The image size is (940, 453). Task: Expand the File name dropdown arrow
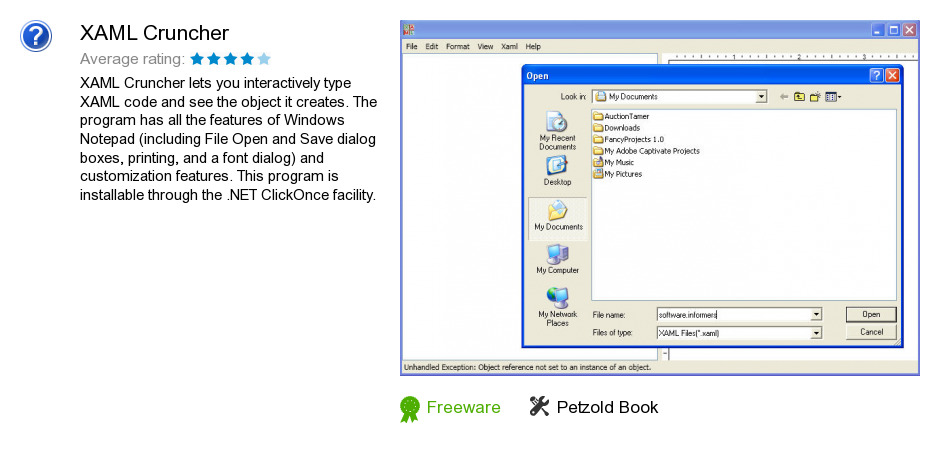pyautogui.click(x=816, y=315)
